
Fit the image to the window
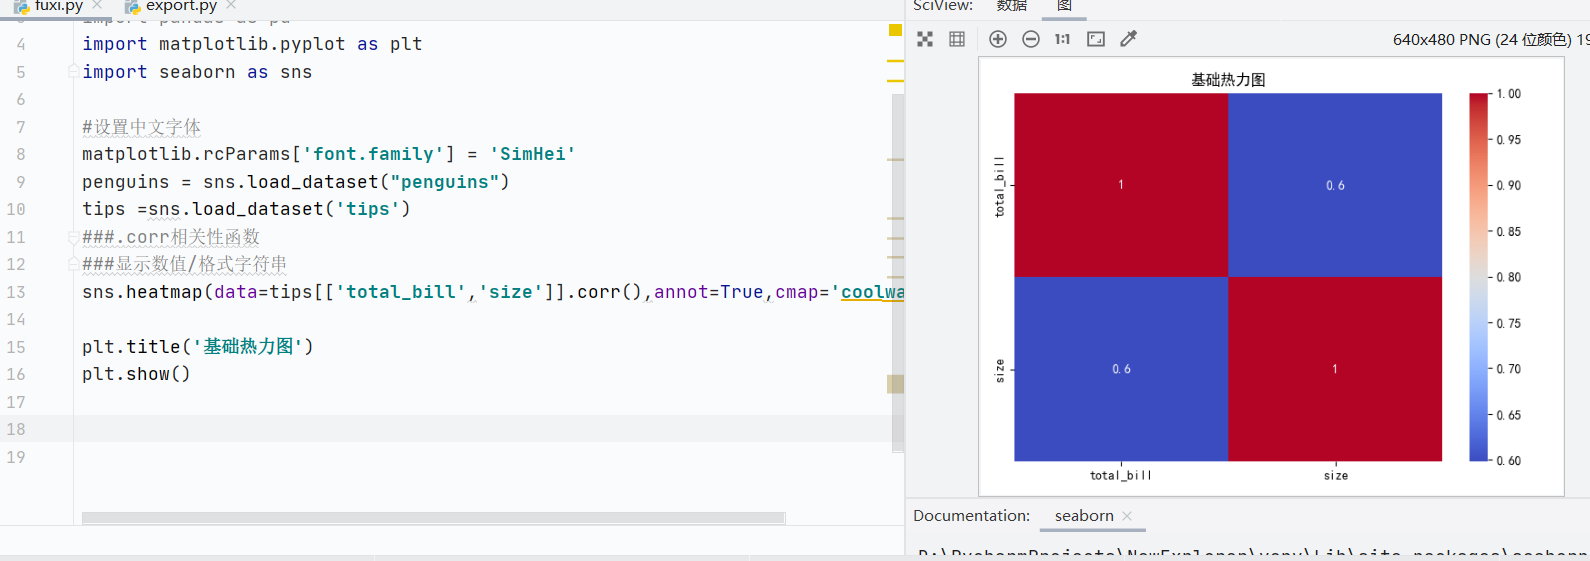tap(1096, 39)
